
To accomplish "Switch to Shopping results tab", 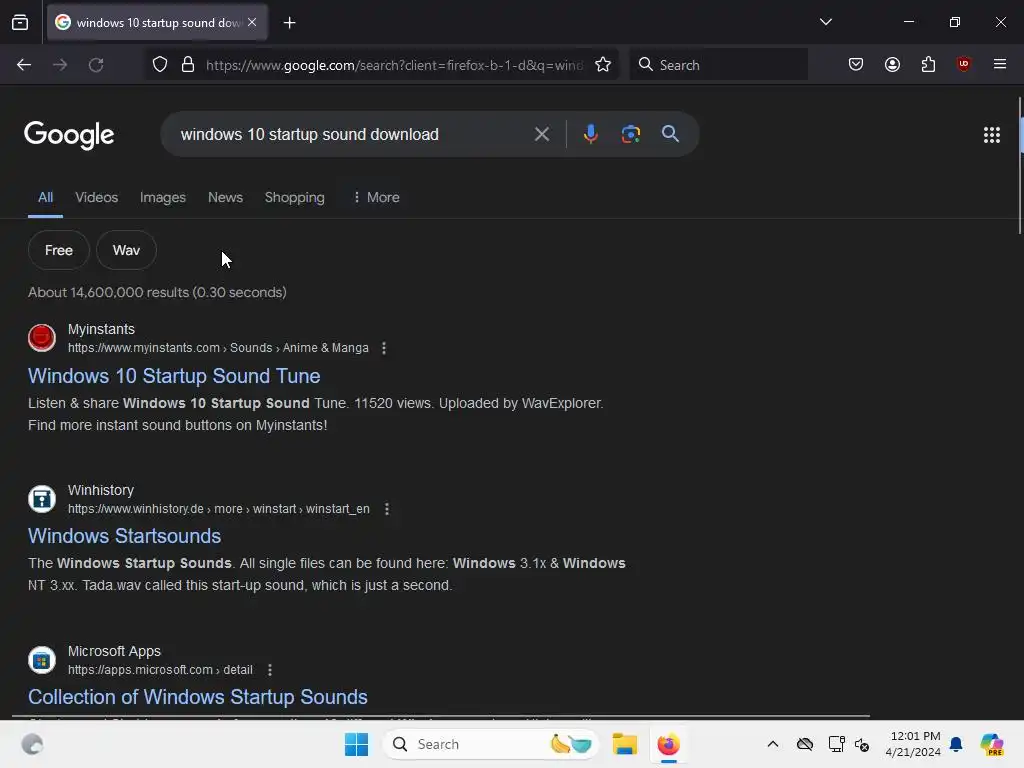I will coord(295,197).
